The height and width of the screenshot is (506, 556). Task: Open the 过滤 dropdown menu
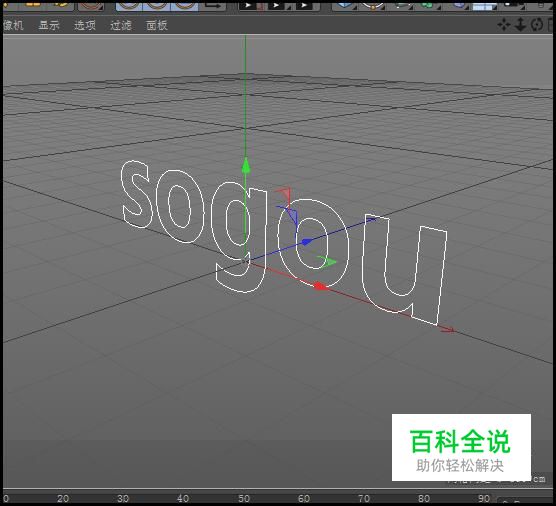(121, 25)
